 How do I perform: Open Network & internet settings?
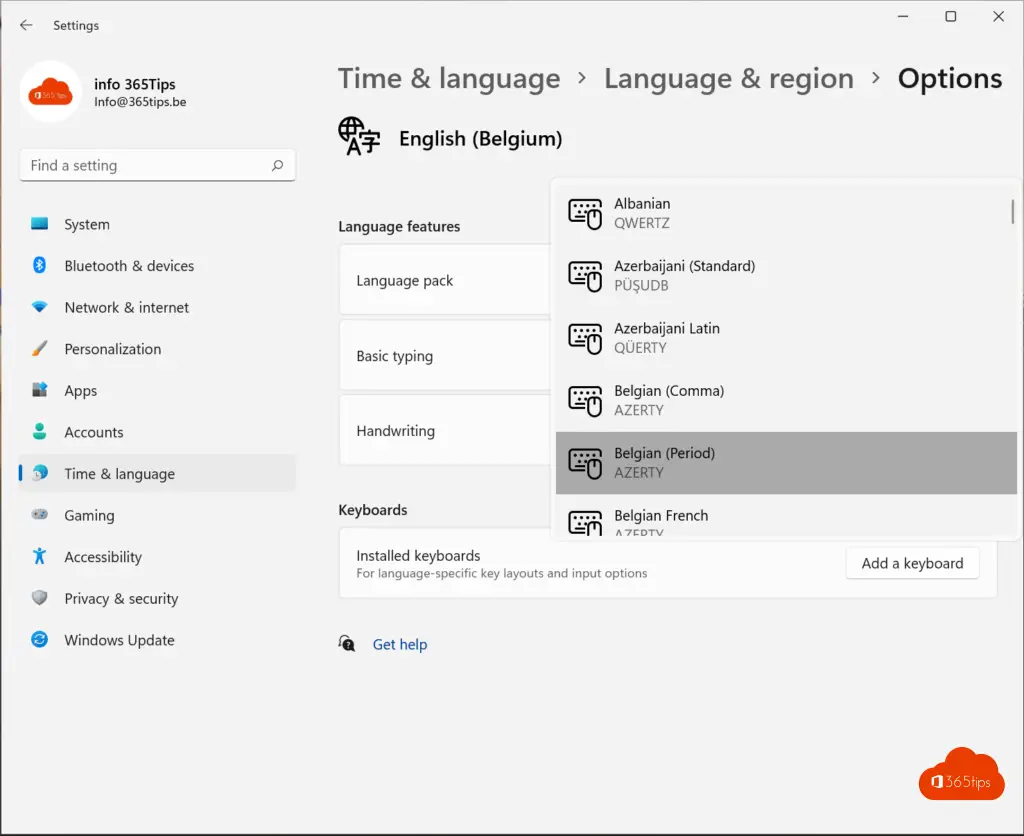(x=126, y=308)
